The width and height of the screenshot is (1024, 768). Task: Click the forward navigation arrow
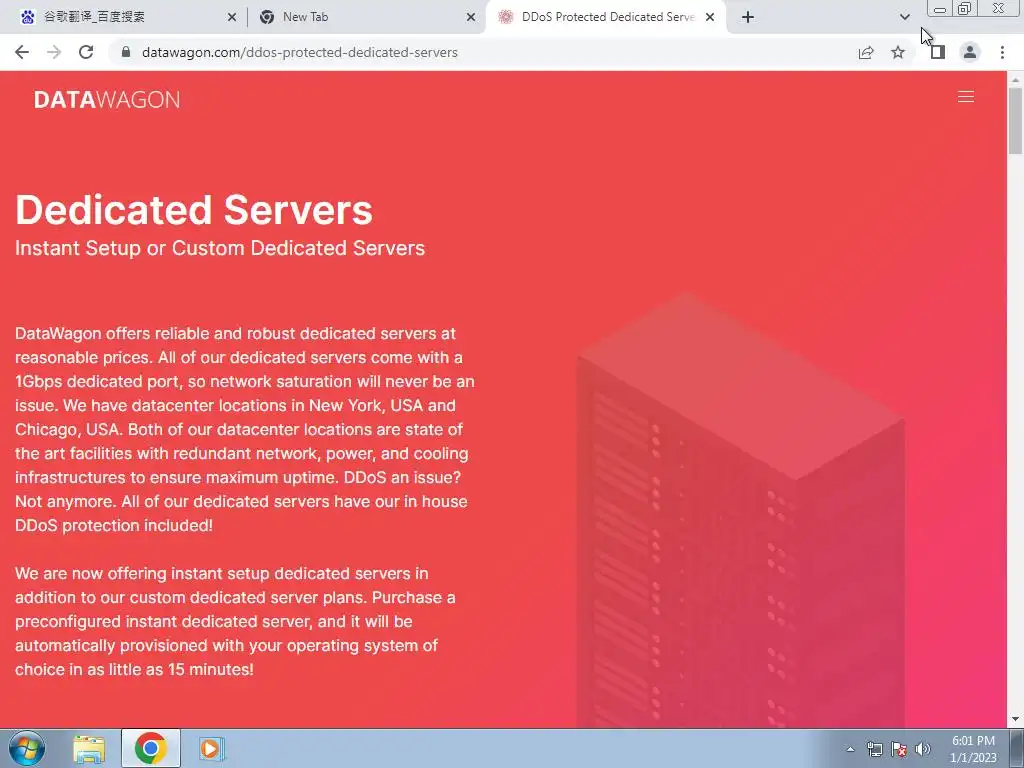coord(54,52)
